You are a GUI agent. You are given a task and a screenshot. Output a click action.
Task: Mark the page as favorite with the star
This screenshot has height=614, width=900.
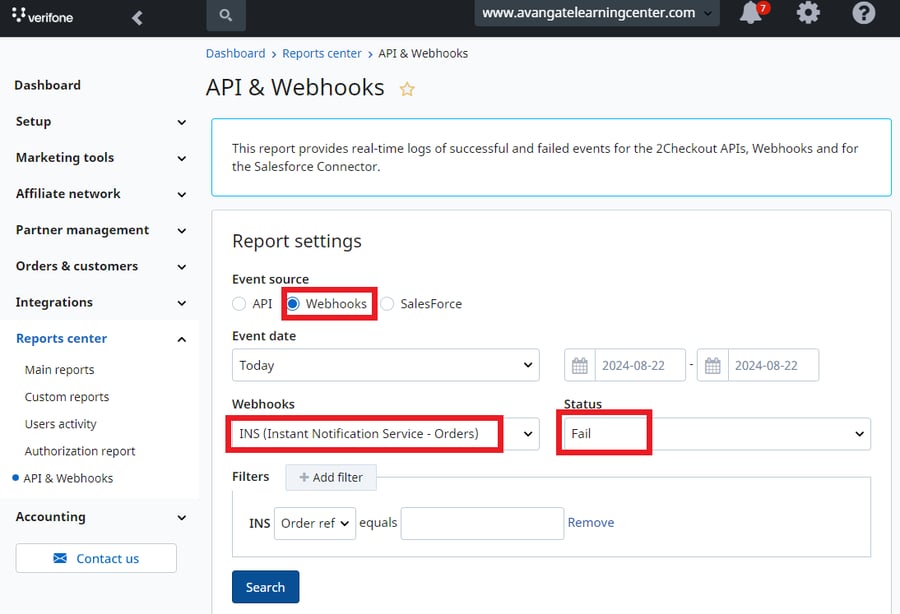point(407,89)
